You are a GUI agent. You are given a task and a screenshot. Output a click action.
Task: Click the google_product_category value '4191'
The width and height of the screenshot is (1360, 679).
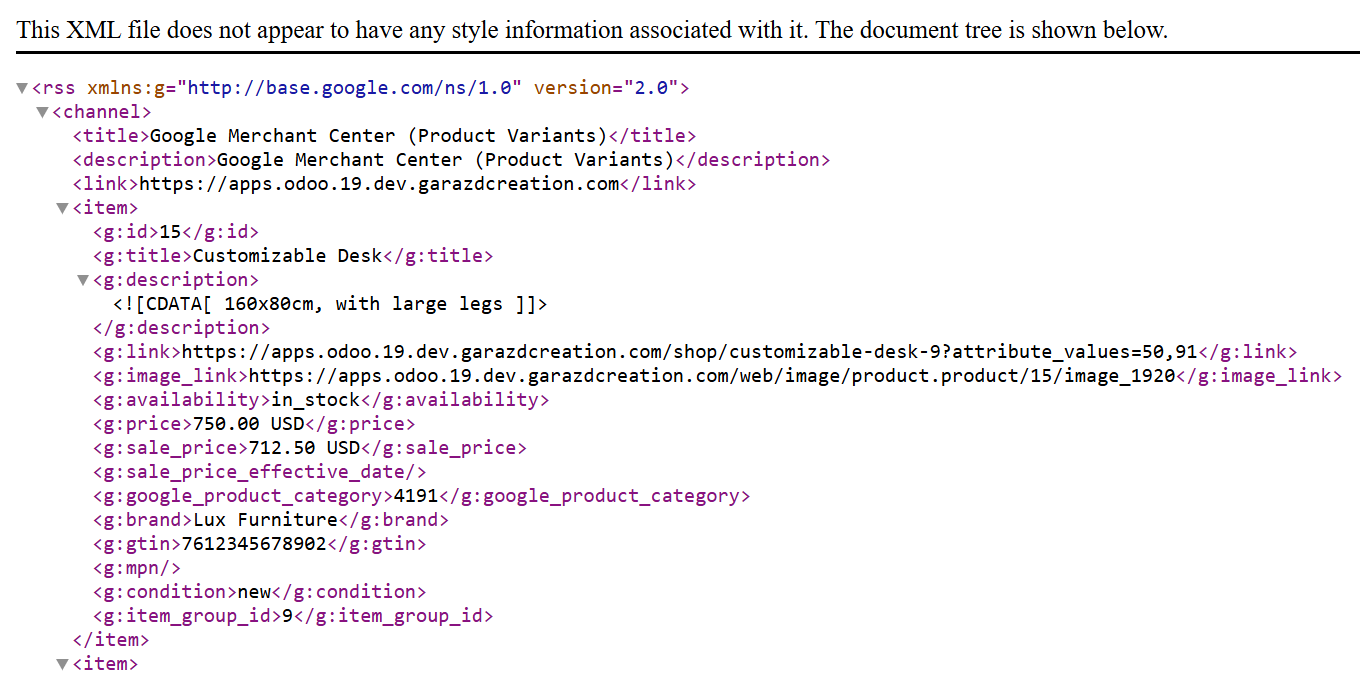416,496
